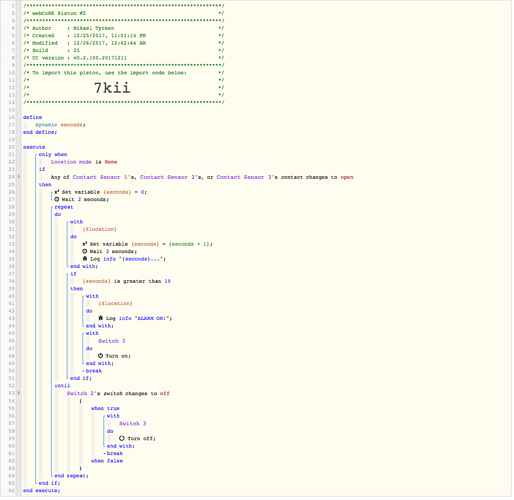Click the "is greater than 15" comparison
Image resolution: width=514 pixels, height=500 pixels.
click(x=142, y=281)
